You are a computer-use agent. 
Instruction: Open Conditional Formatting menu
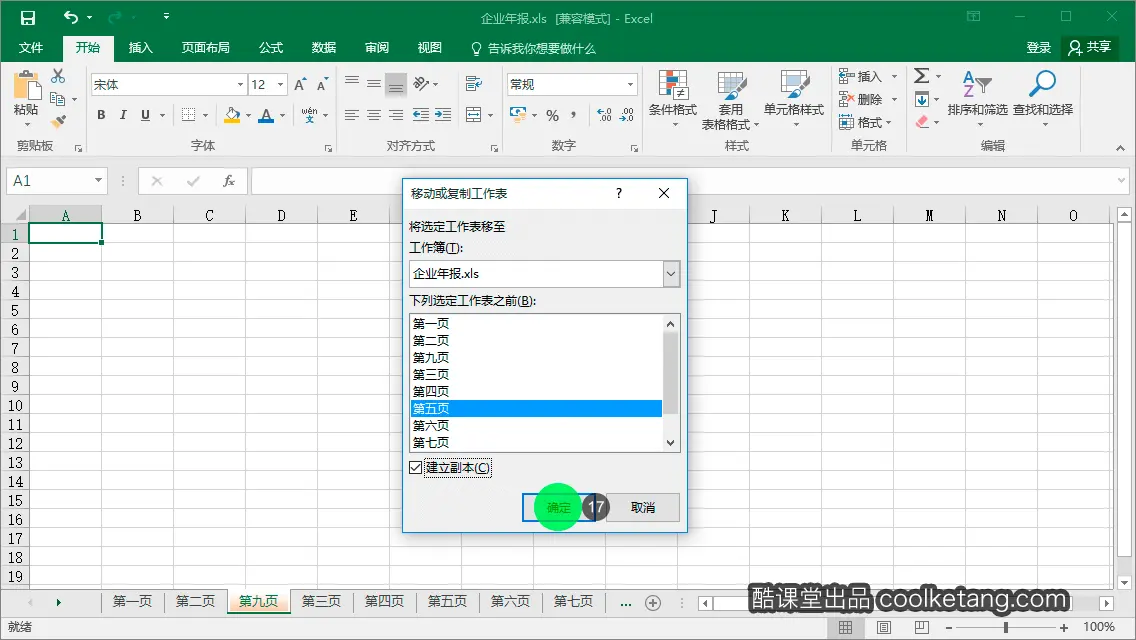pyautogui.click(x=672, y=99)
